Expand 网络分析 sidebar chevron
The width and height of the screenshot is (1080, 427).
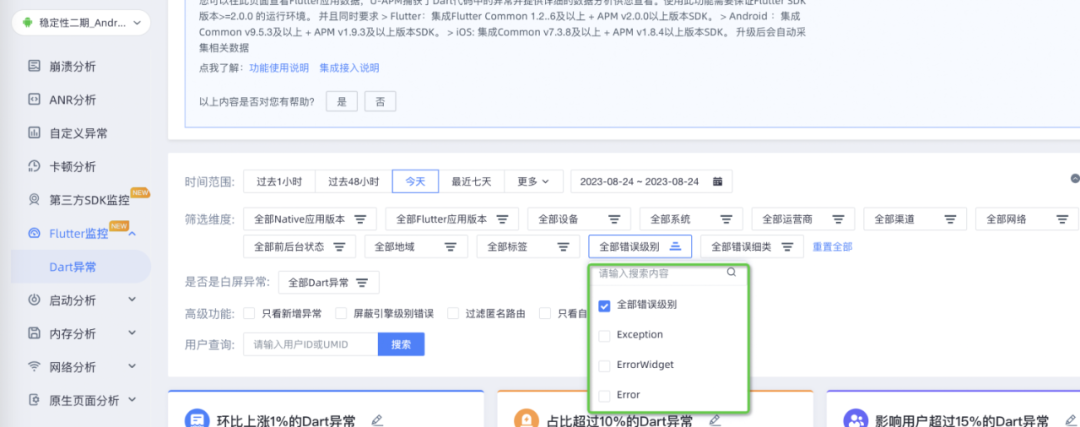(132, 366)
